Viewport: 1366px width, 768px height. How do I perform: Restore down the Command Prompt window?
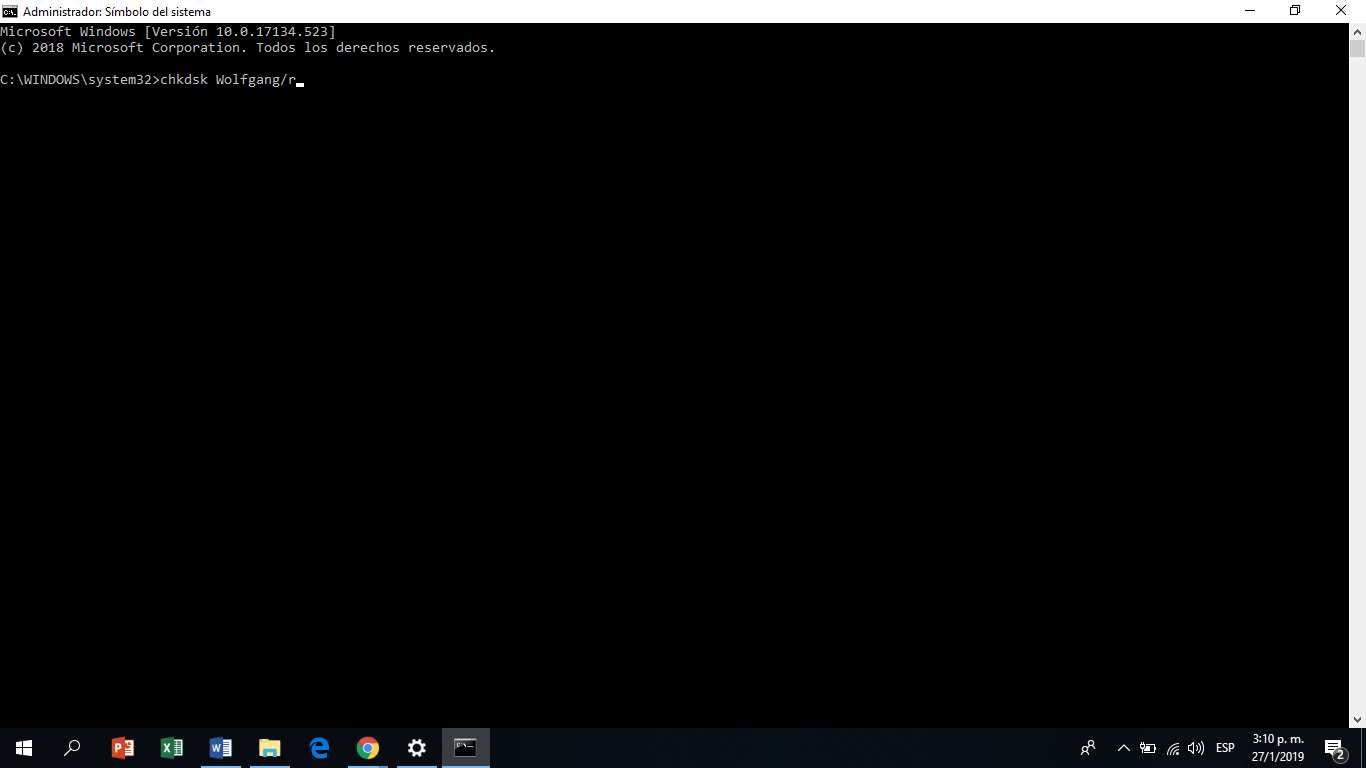[1296, 11]
